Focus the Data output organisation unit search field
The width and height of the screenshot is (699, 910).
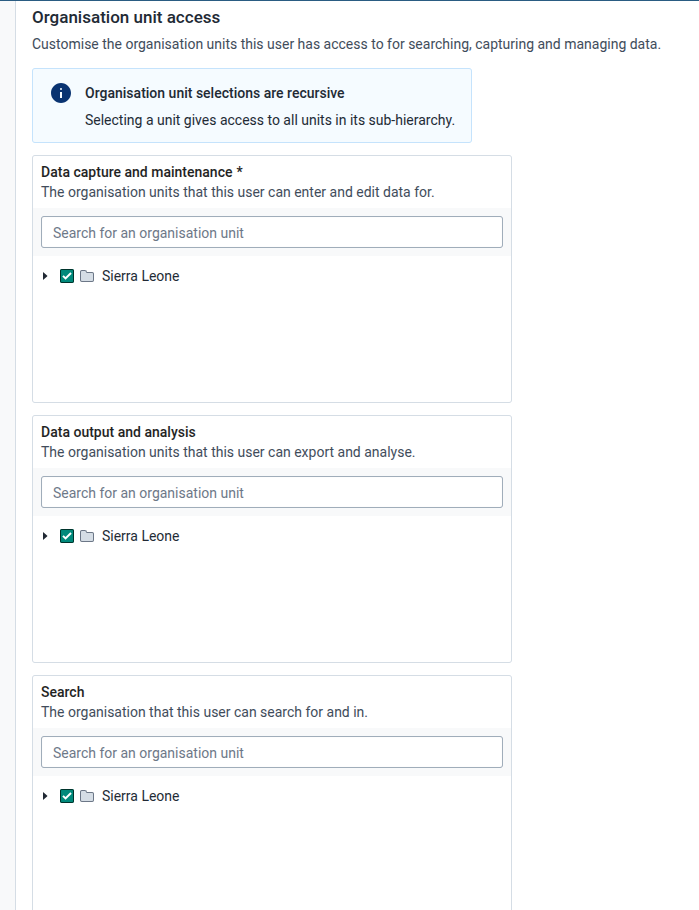tap(272, 492)
